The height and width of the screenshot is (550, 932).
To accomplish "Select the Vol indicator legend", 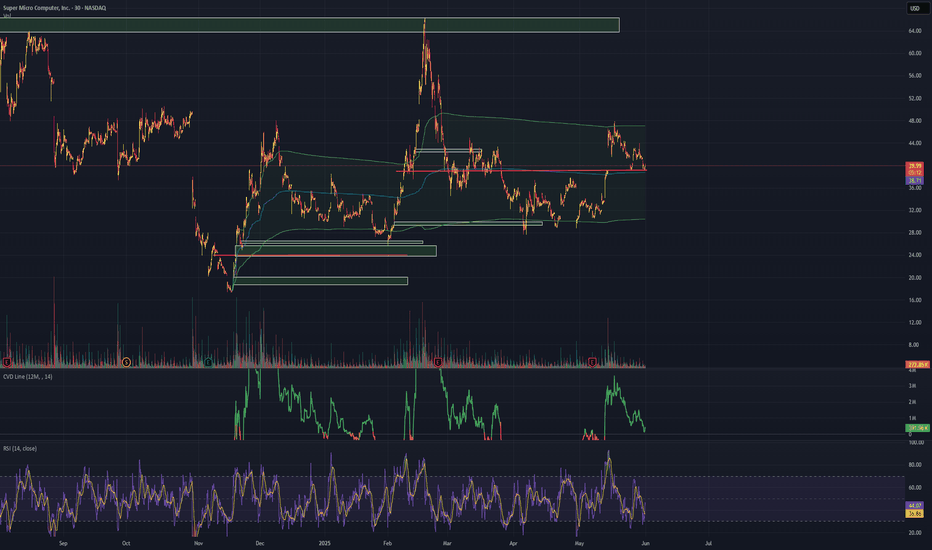I will pyautogui.click(x=7, y=15).
